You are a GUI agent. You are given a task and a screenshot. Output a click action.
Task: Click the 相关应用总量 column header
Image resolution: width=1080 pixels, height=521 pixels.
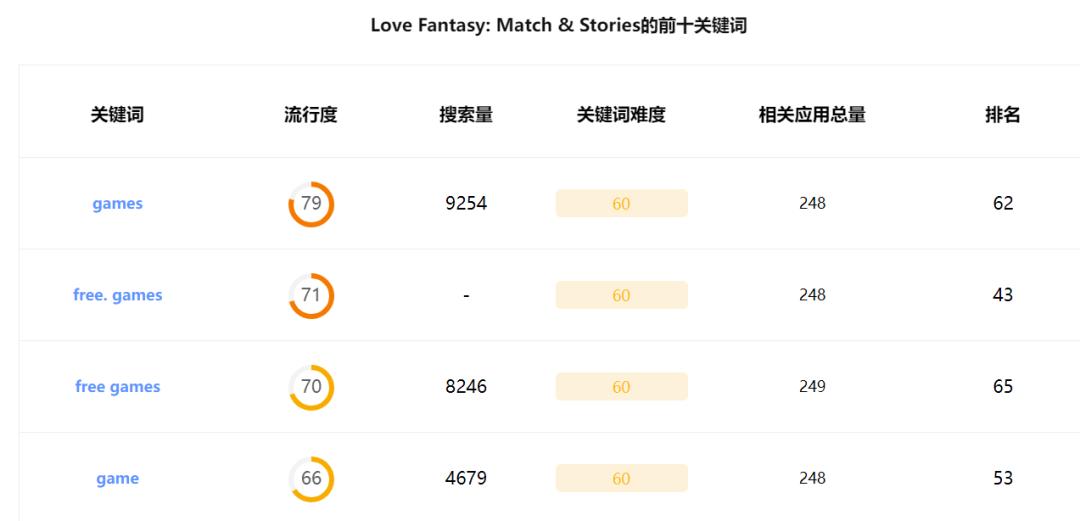(x=812, y=114)
